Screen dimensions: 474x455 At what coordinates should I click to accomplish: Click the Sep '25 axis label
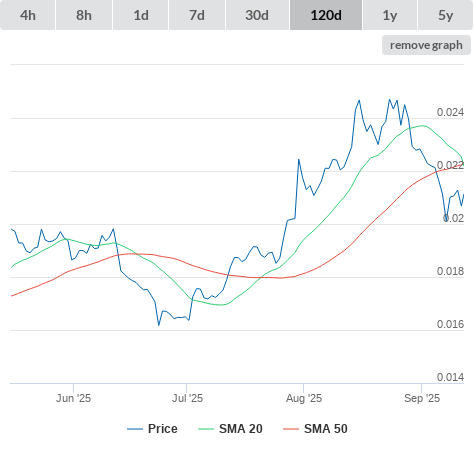pyautogui.click(x=422, y=398)
